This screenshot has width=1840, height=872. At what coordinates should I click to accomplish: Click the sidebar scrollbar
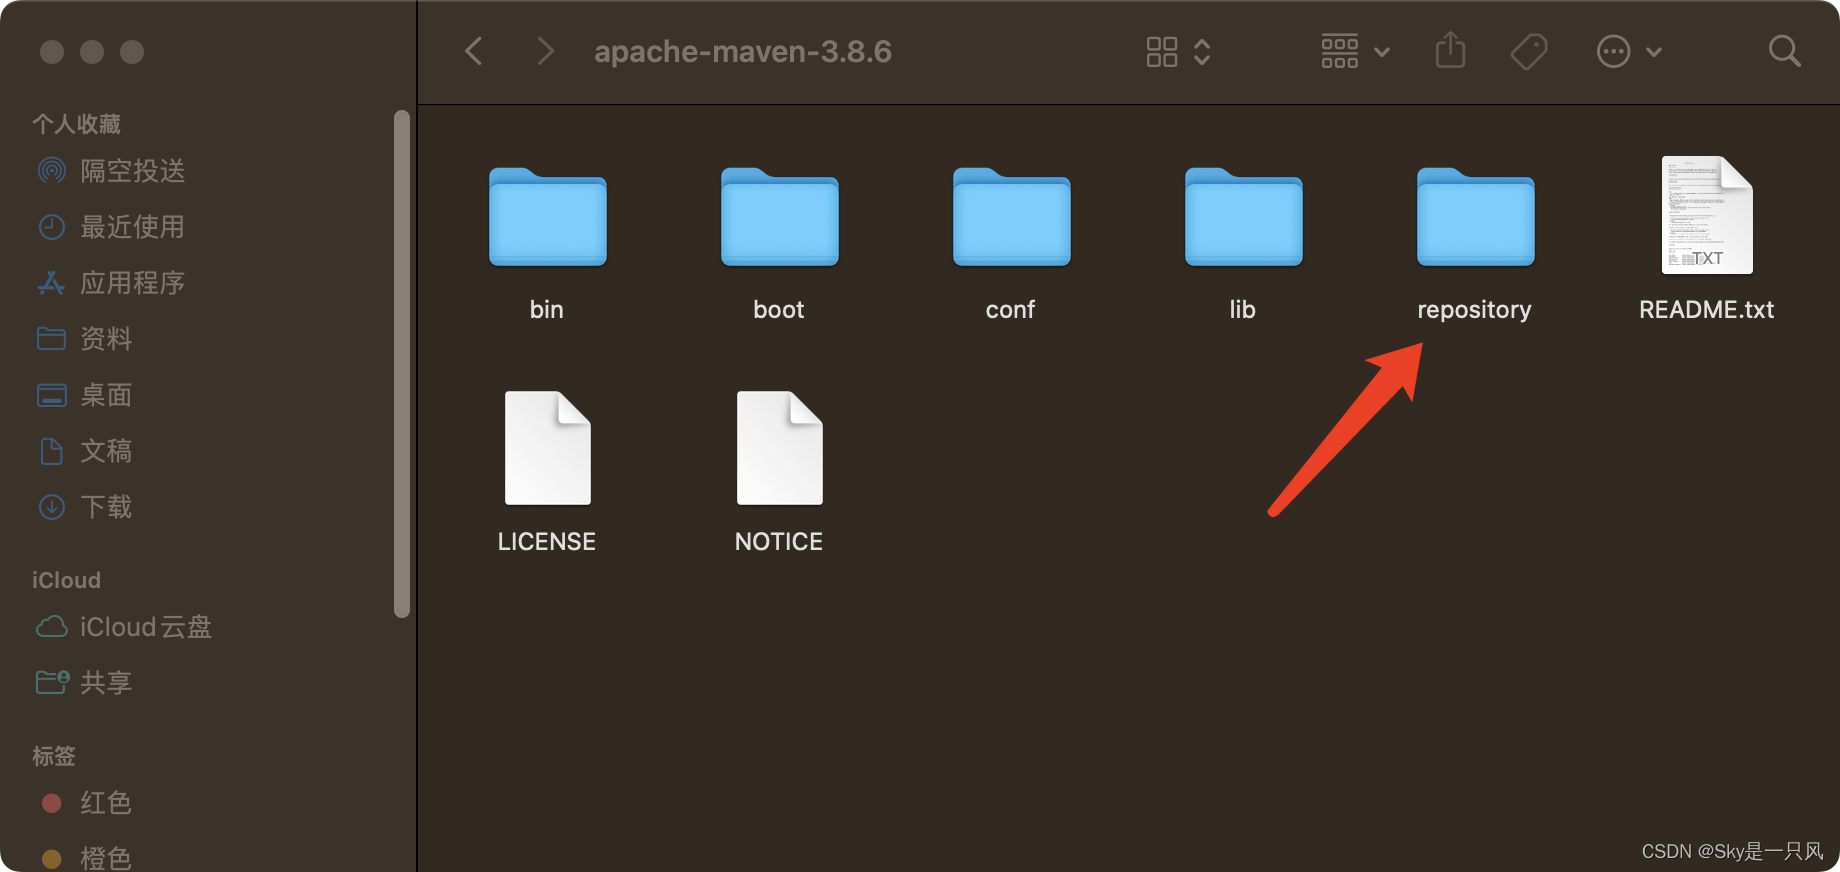point(402,364)
